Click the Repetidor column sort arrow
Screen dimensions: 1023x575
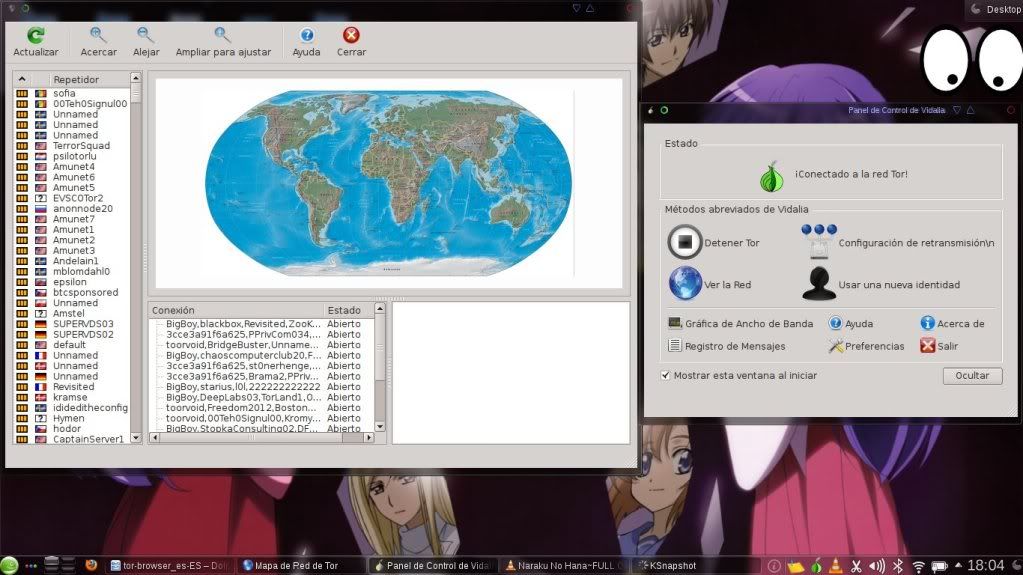pyautogui.click(x=22, y=79)
